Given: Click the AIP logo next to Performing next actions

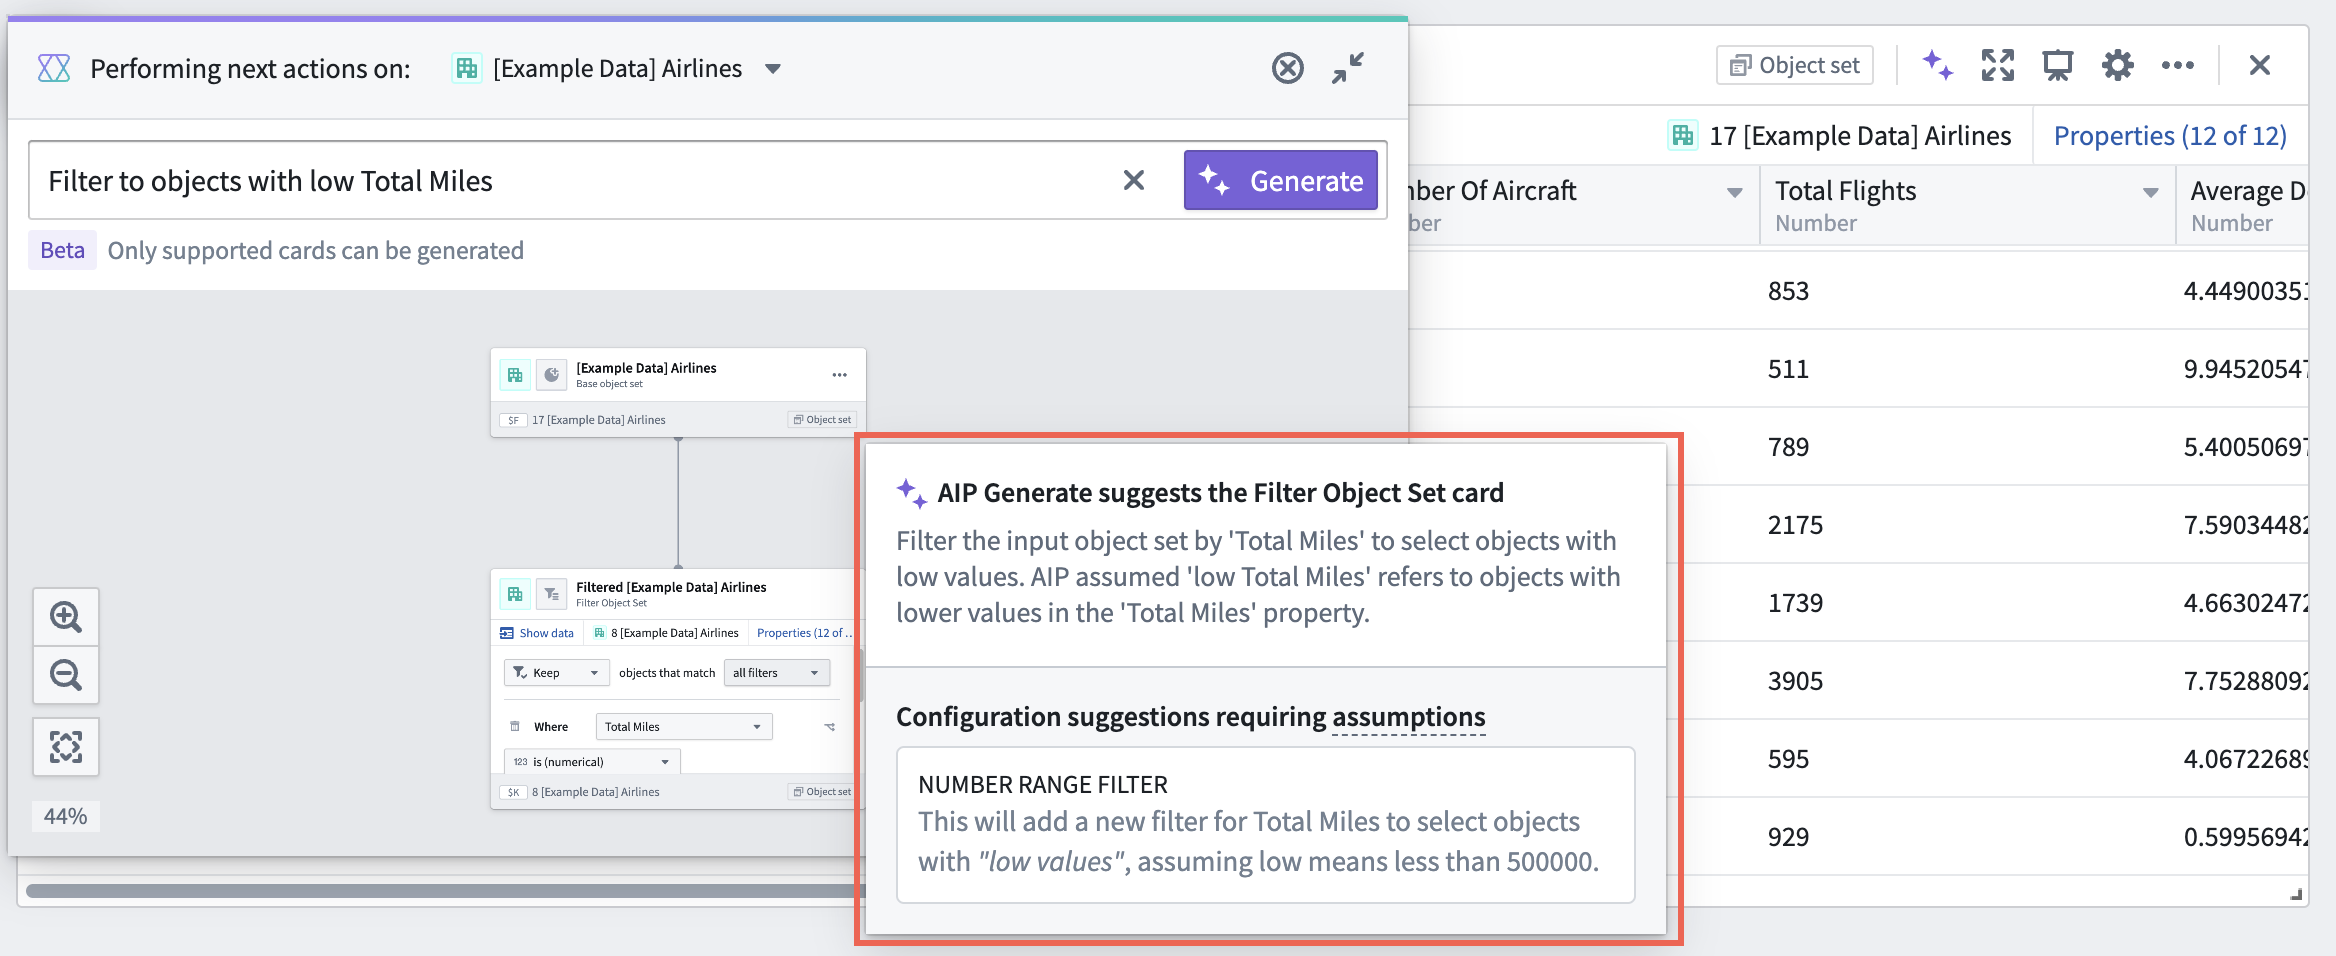Looking at the screenshot, I should tap(54, 68).
